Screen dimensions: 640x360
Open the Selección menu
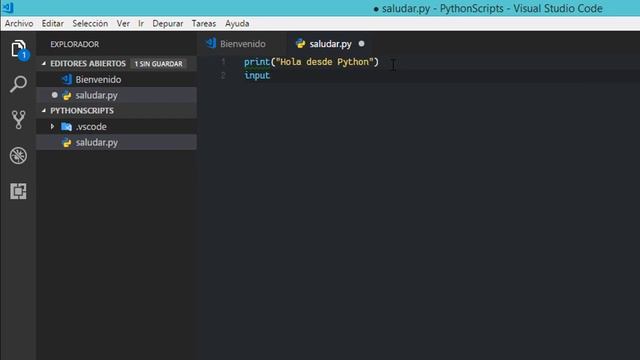[90, 24]
